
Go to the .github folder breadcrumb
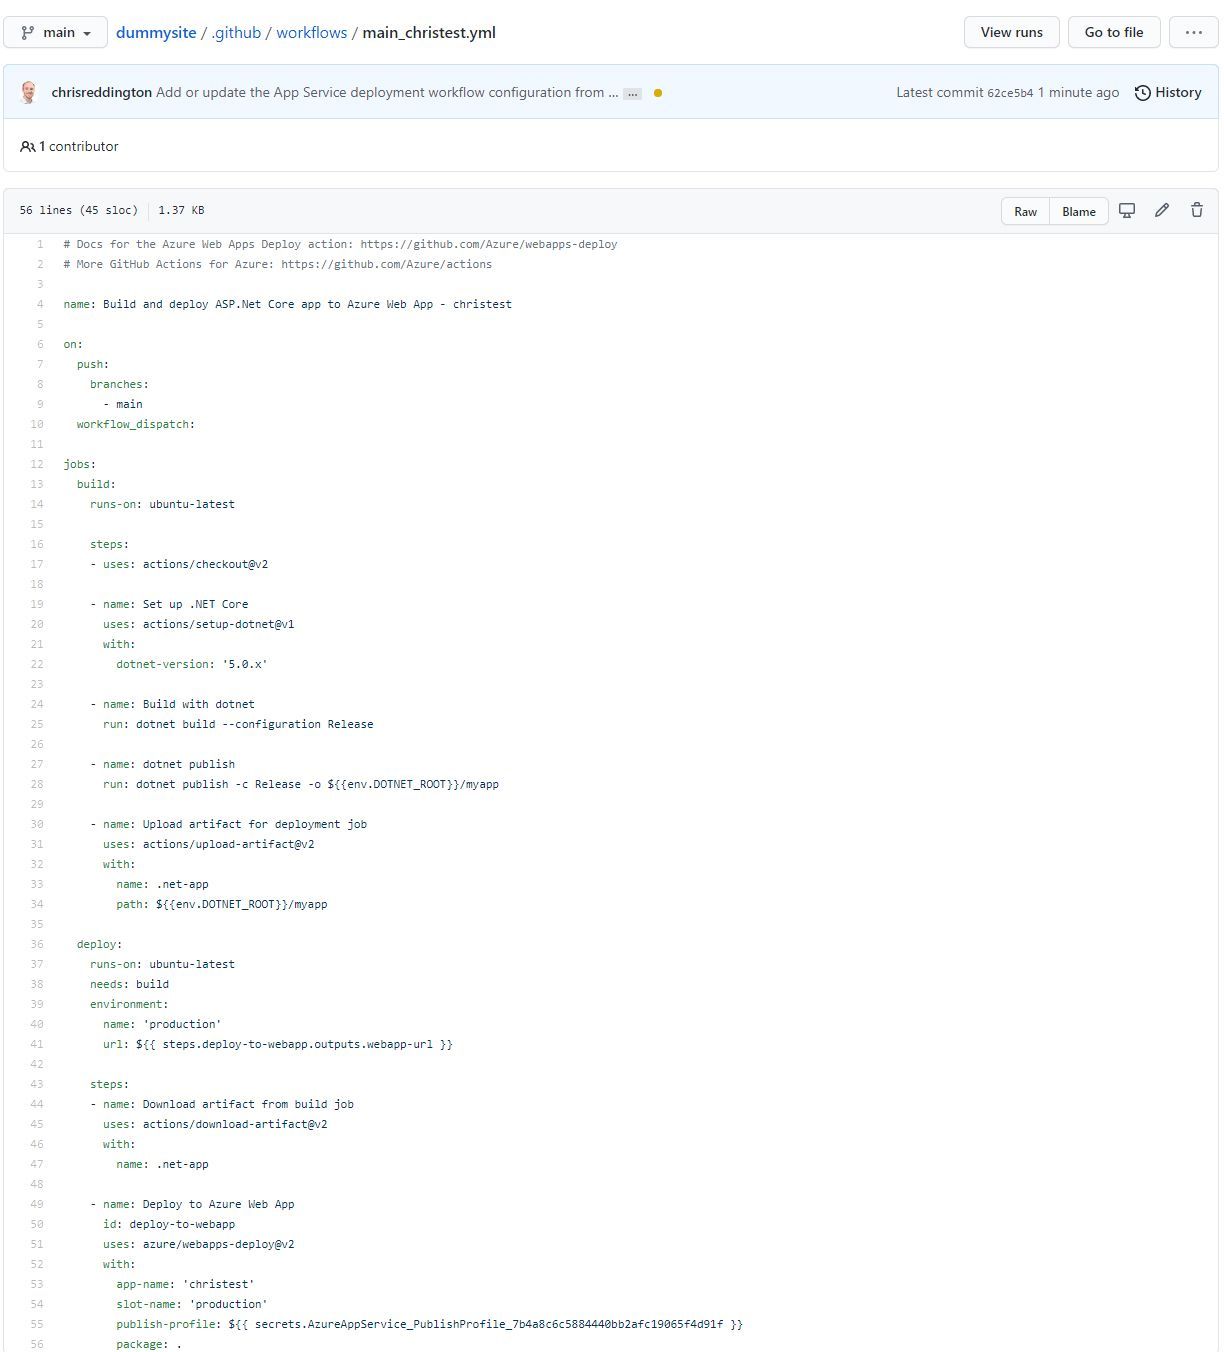click(236, 32)
